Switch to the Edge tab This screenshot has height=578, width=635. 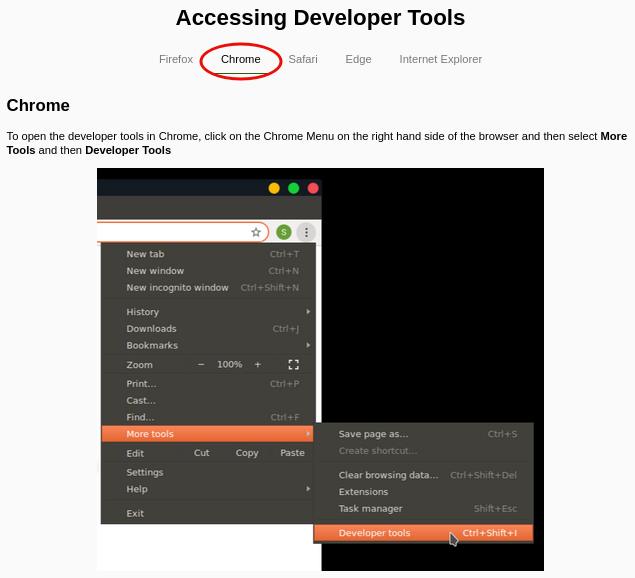pos(358,59)
